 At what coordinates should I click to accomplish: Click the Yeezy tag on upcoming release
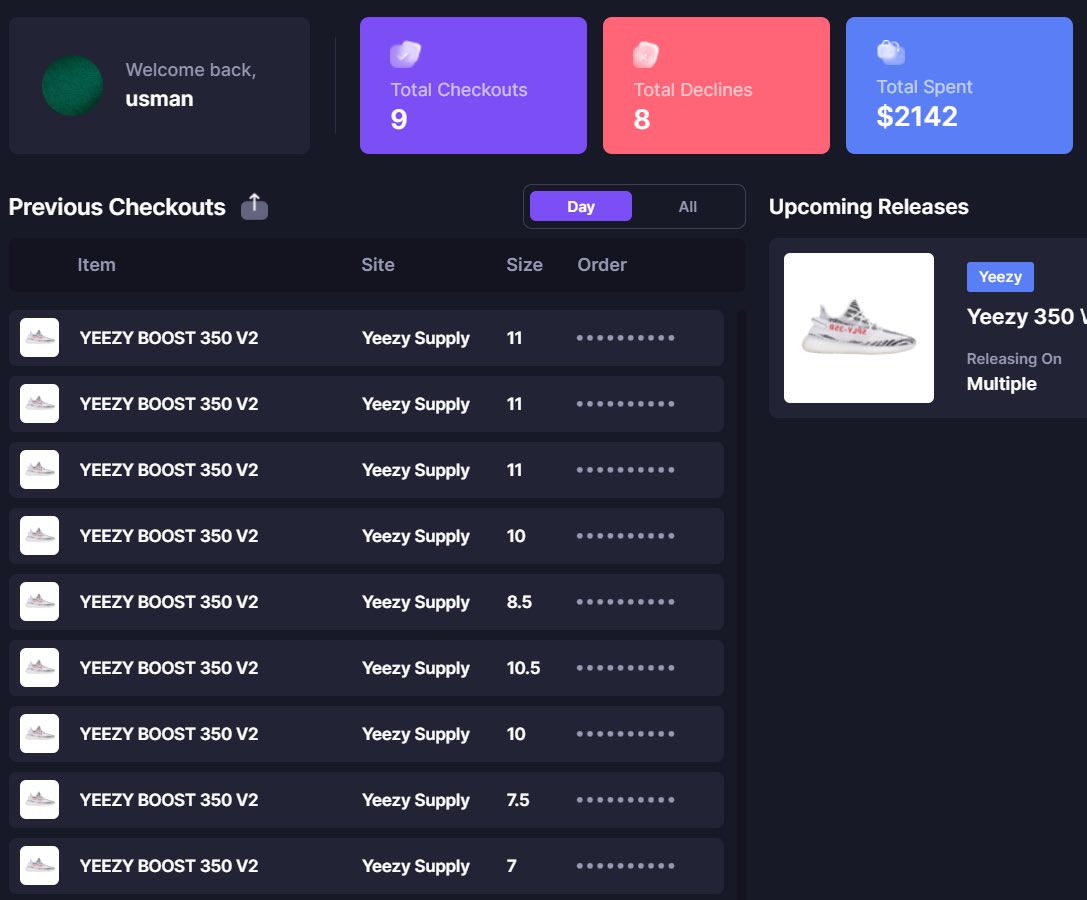coord(1000,277)
